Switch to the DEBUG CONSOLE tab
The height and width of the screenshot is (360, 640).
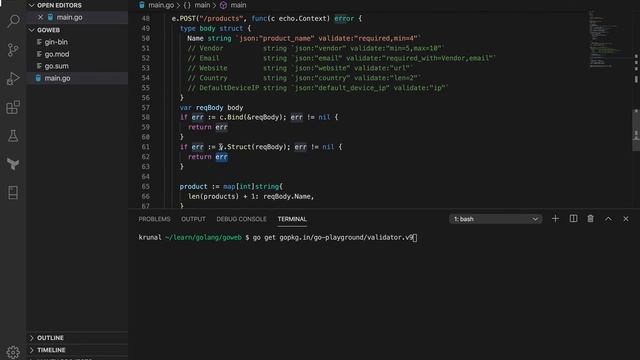pos(241,219)
